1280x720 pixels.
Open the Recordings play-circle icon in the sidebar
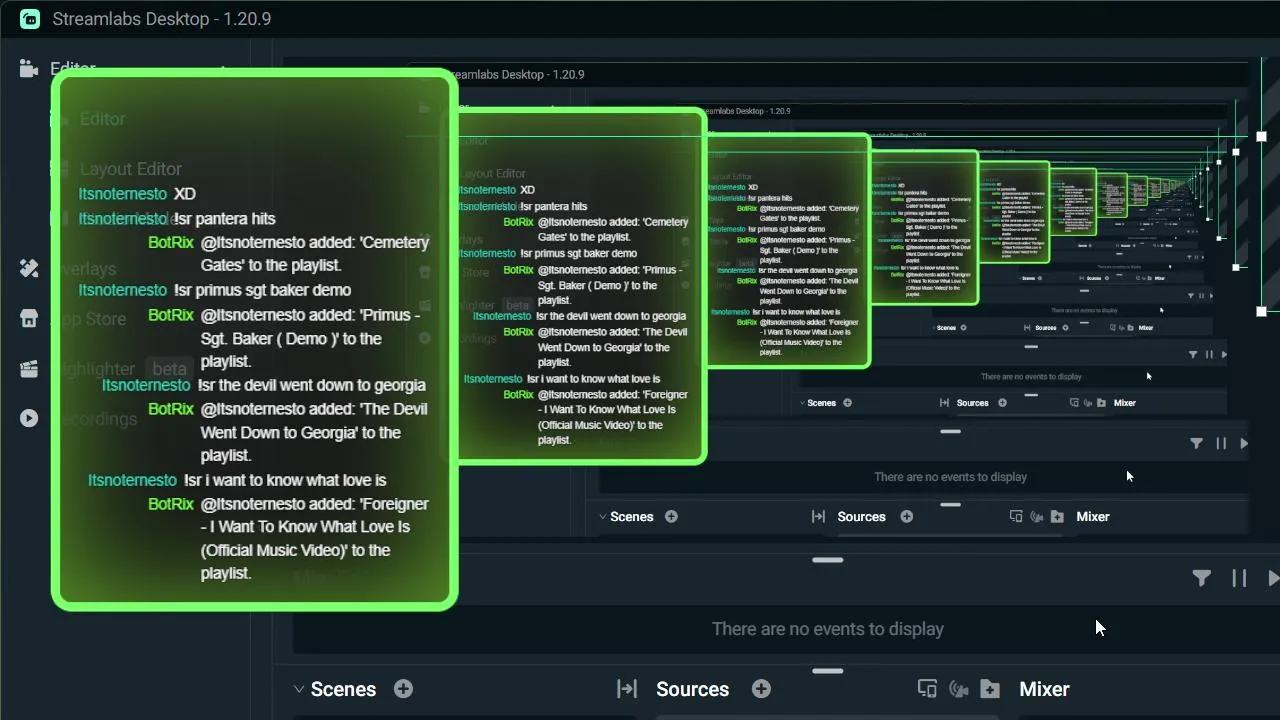coord(29,418)
